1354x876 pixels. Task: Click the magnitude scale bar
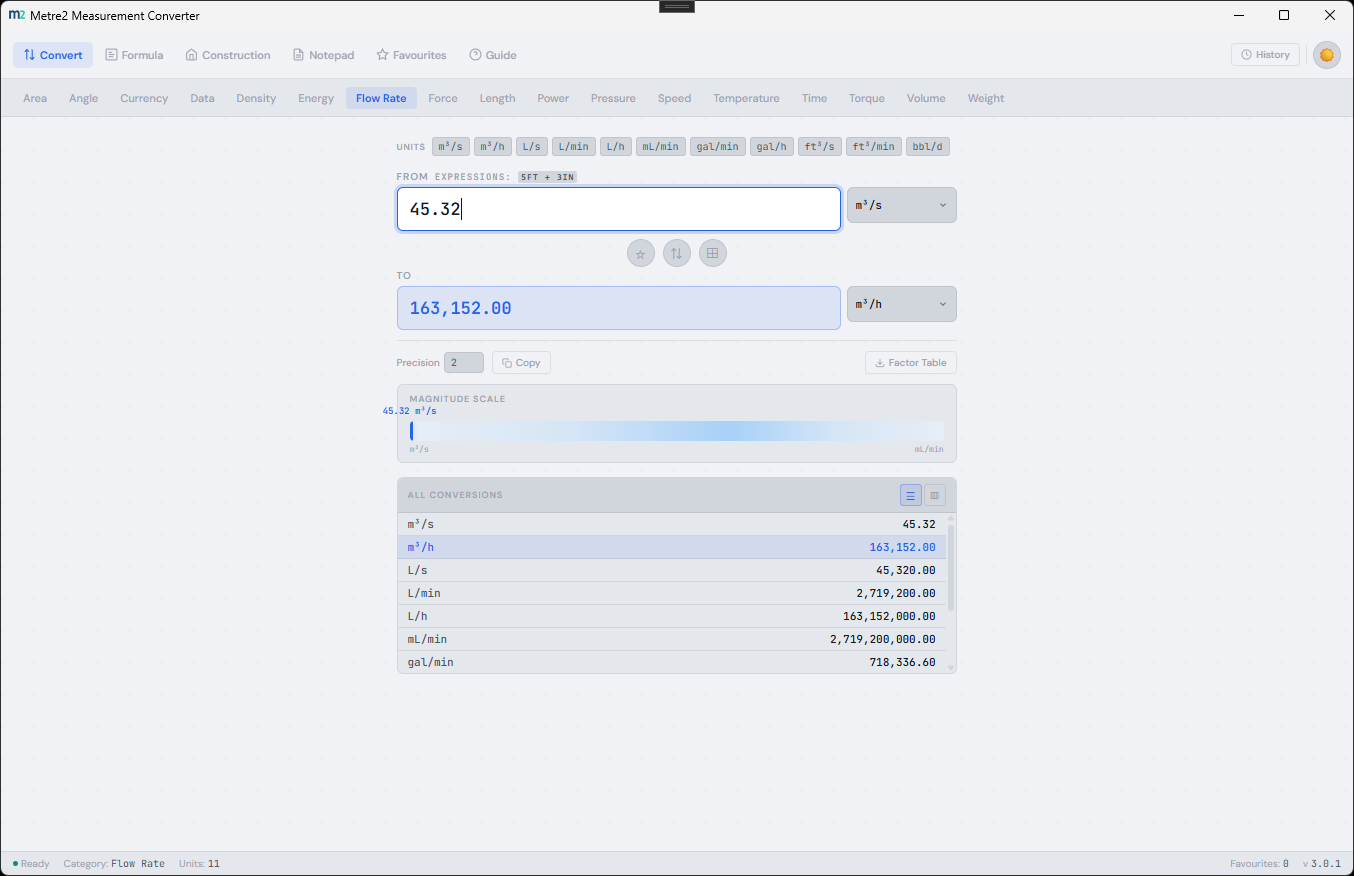(x=676, y=431)
